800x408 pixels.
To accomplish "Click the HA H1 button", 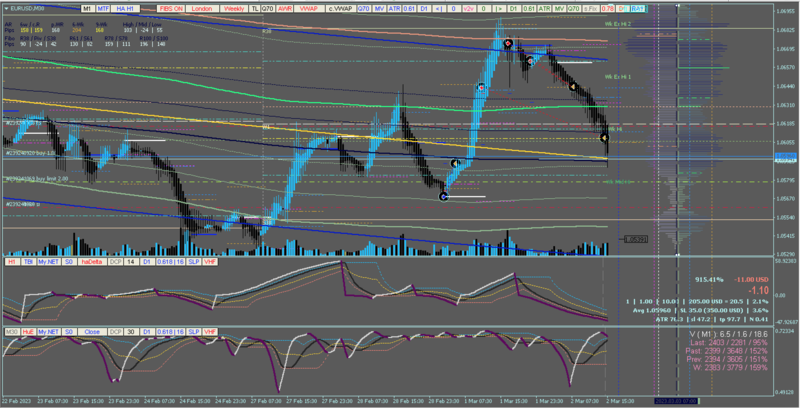I will click(126, 9).
